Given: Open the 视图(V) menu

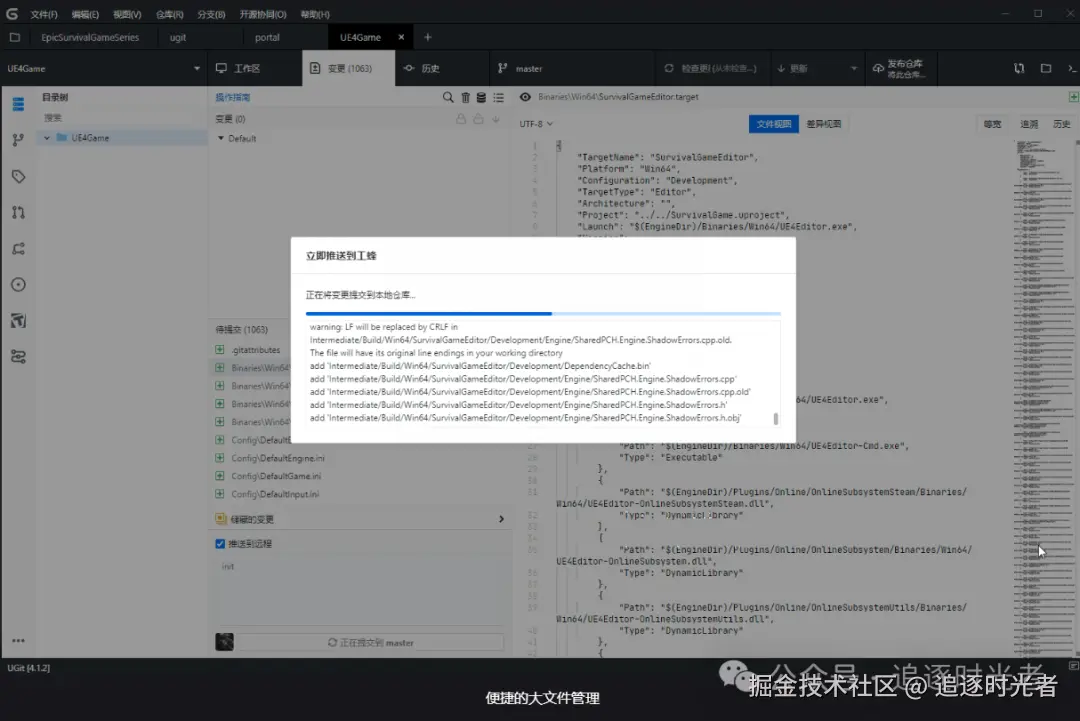Looking at the screenshot, I should [x=127, y=14].
